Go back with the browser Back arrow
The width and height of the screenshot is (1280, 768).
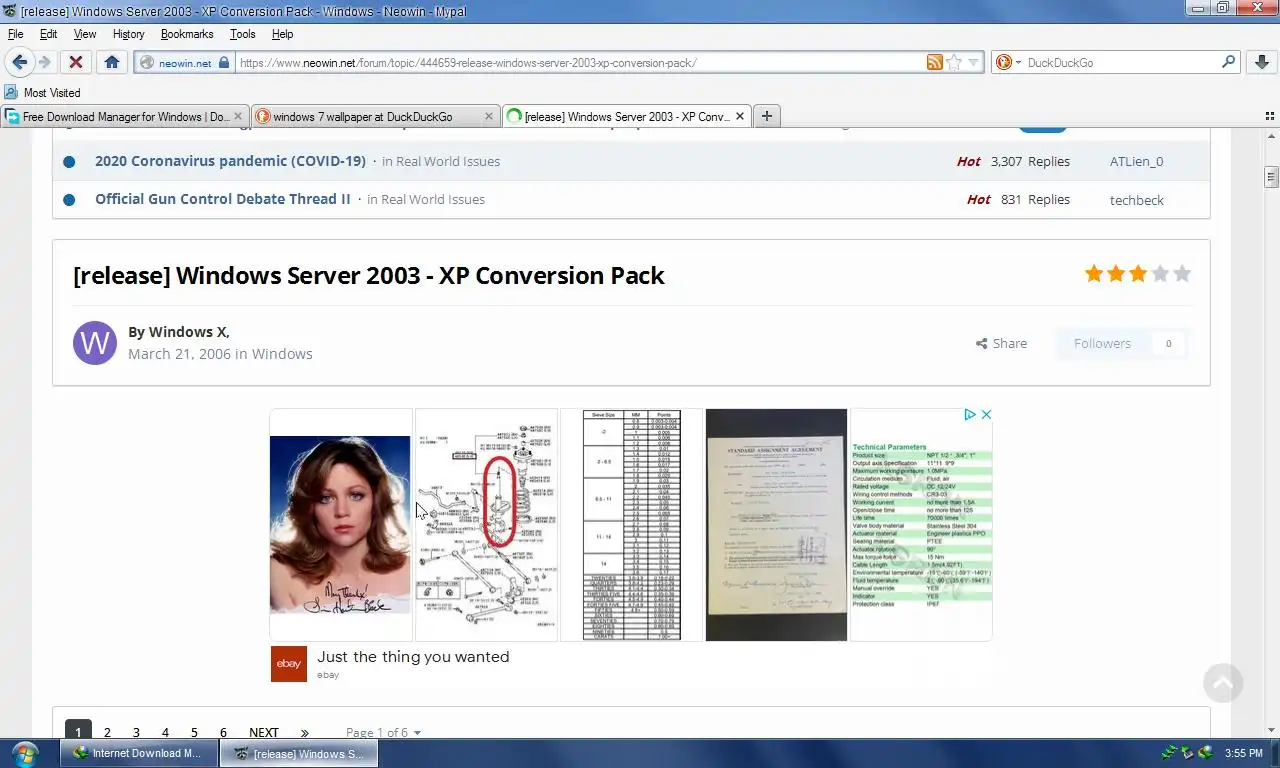point(19,62)
